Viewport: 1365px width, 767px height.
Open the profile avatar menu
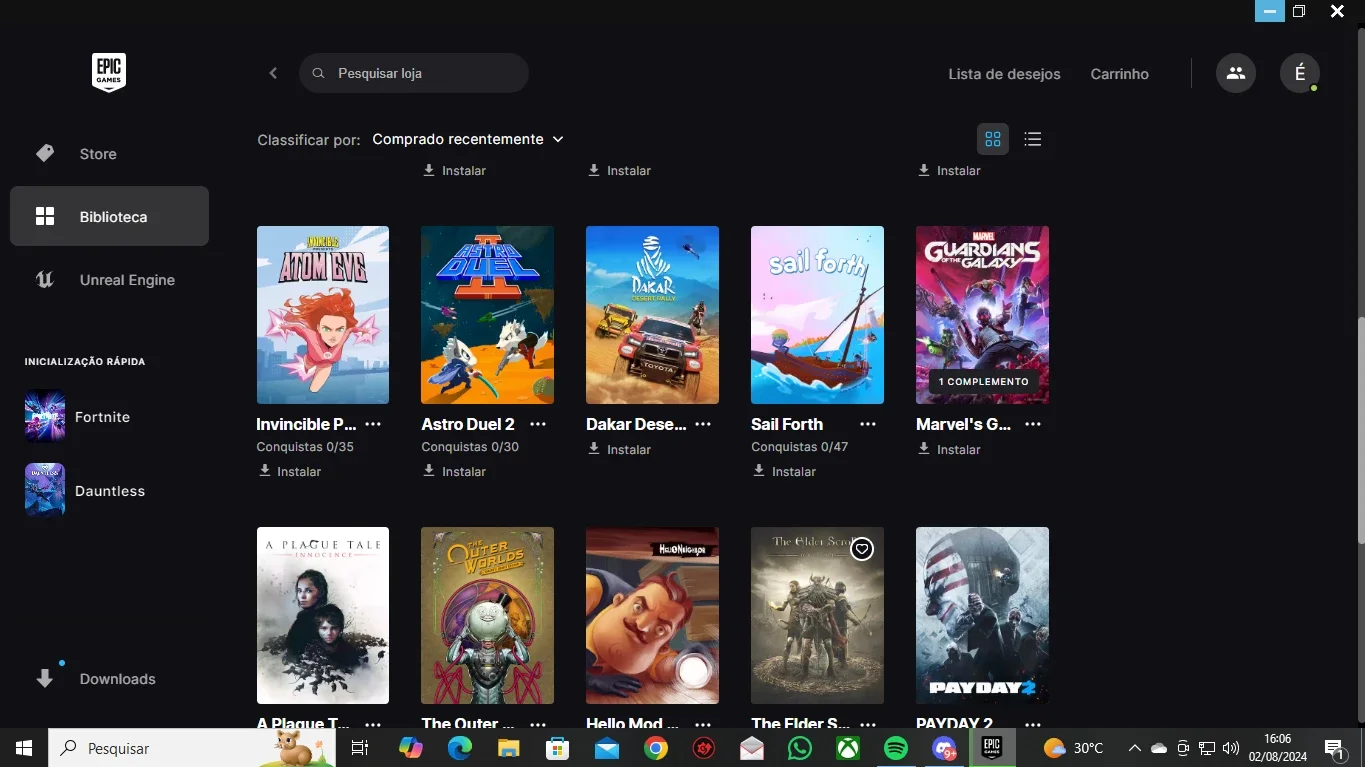[1300, 73]
